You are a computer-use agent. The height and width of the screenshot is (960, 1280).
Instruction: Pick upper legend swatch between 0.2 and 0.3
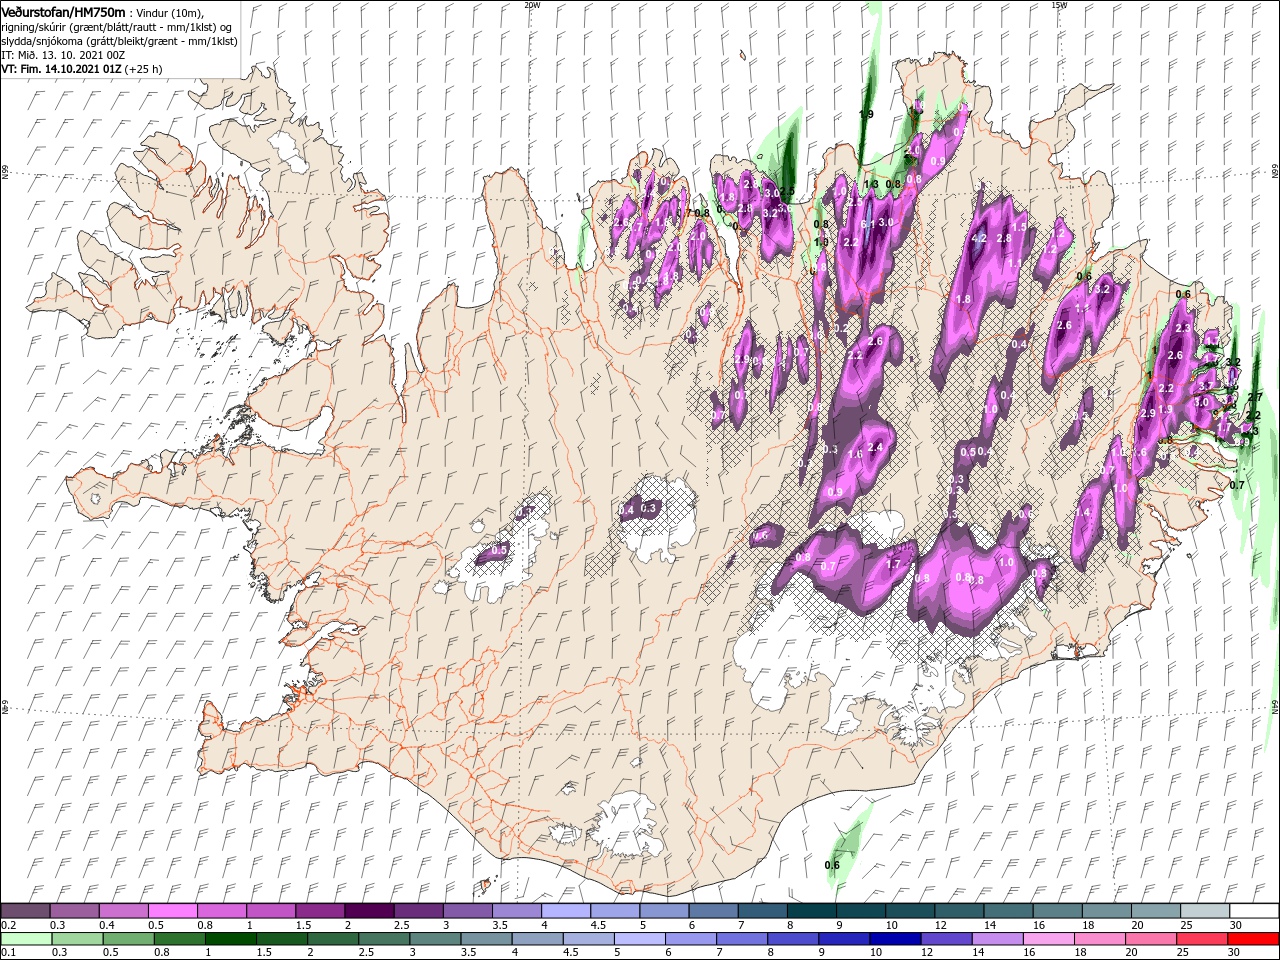pos(25,911)
